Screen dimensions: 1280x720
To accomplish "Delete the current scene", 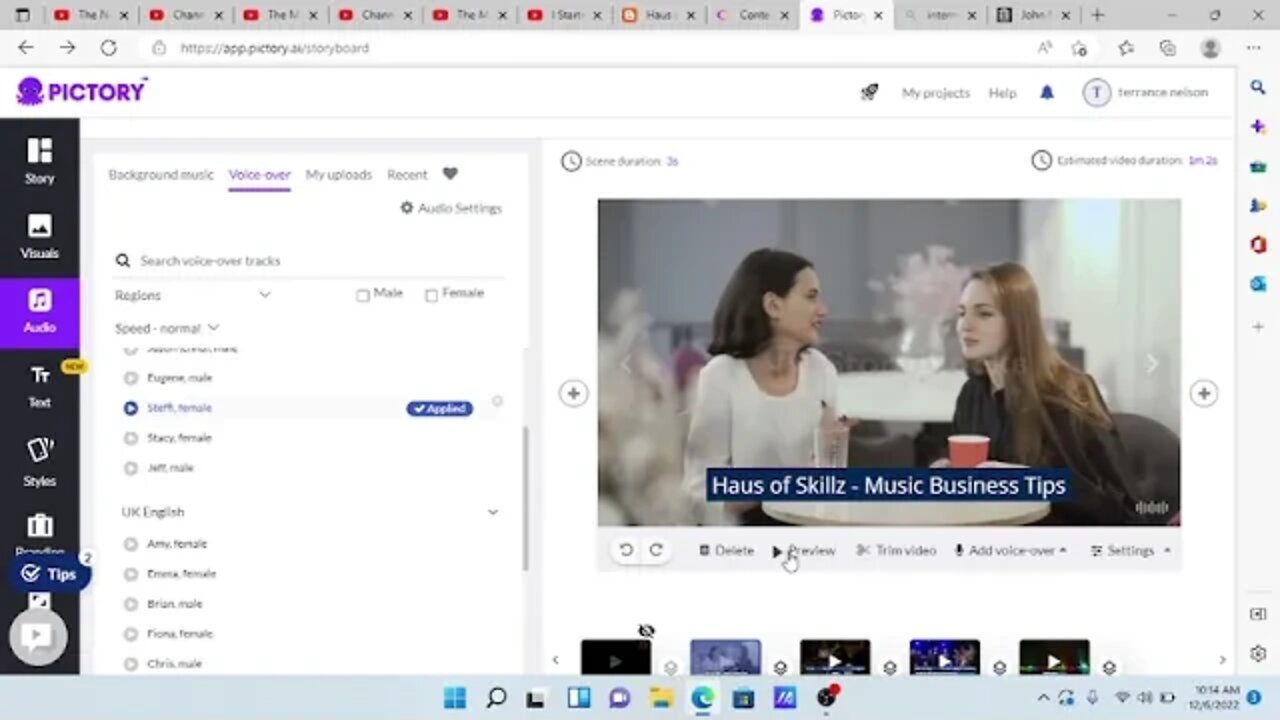I will 726,550.
